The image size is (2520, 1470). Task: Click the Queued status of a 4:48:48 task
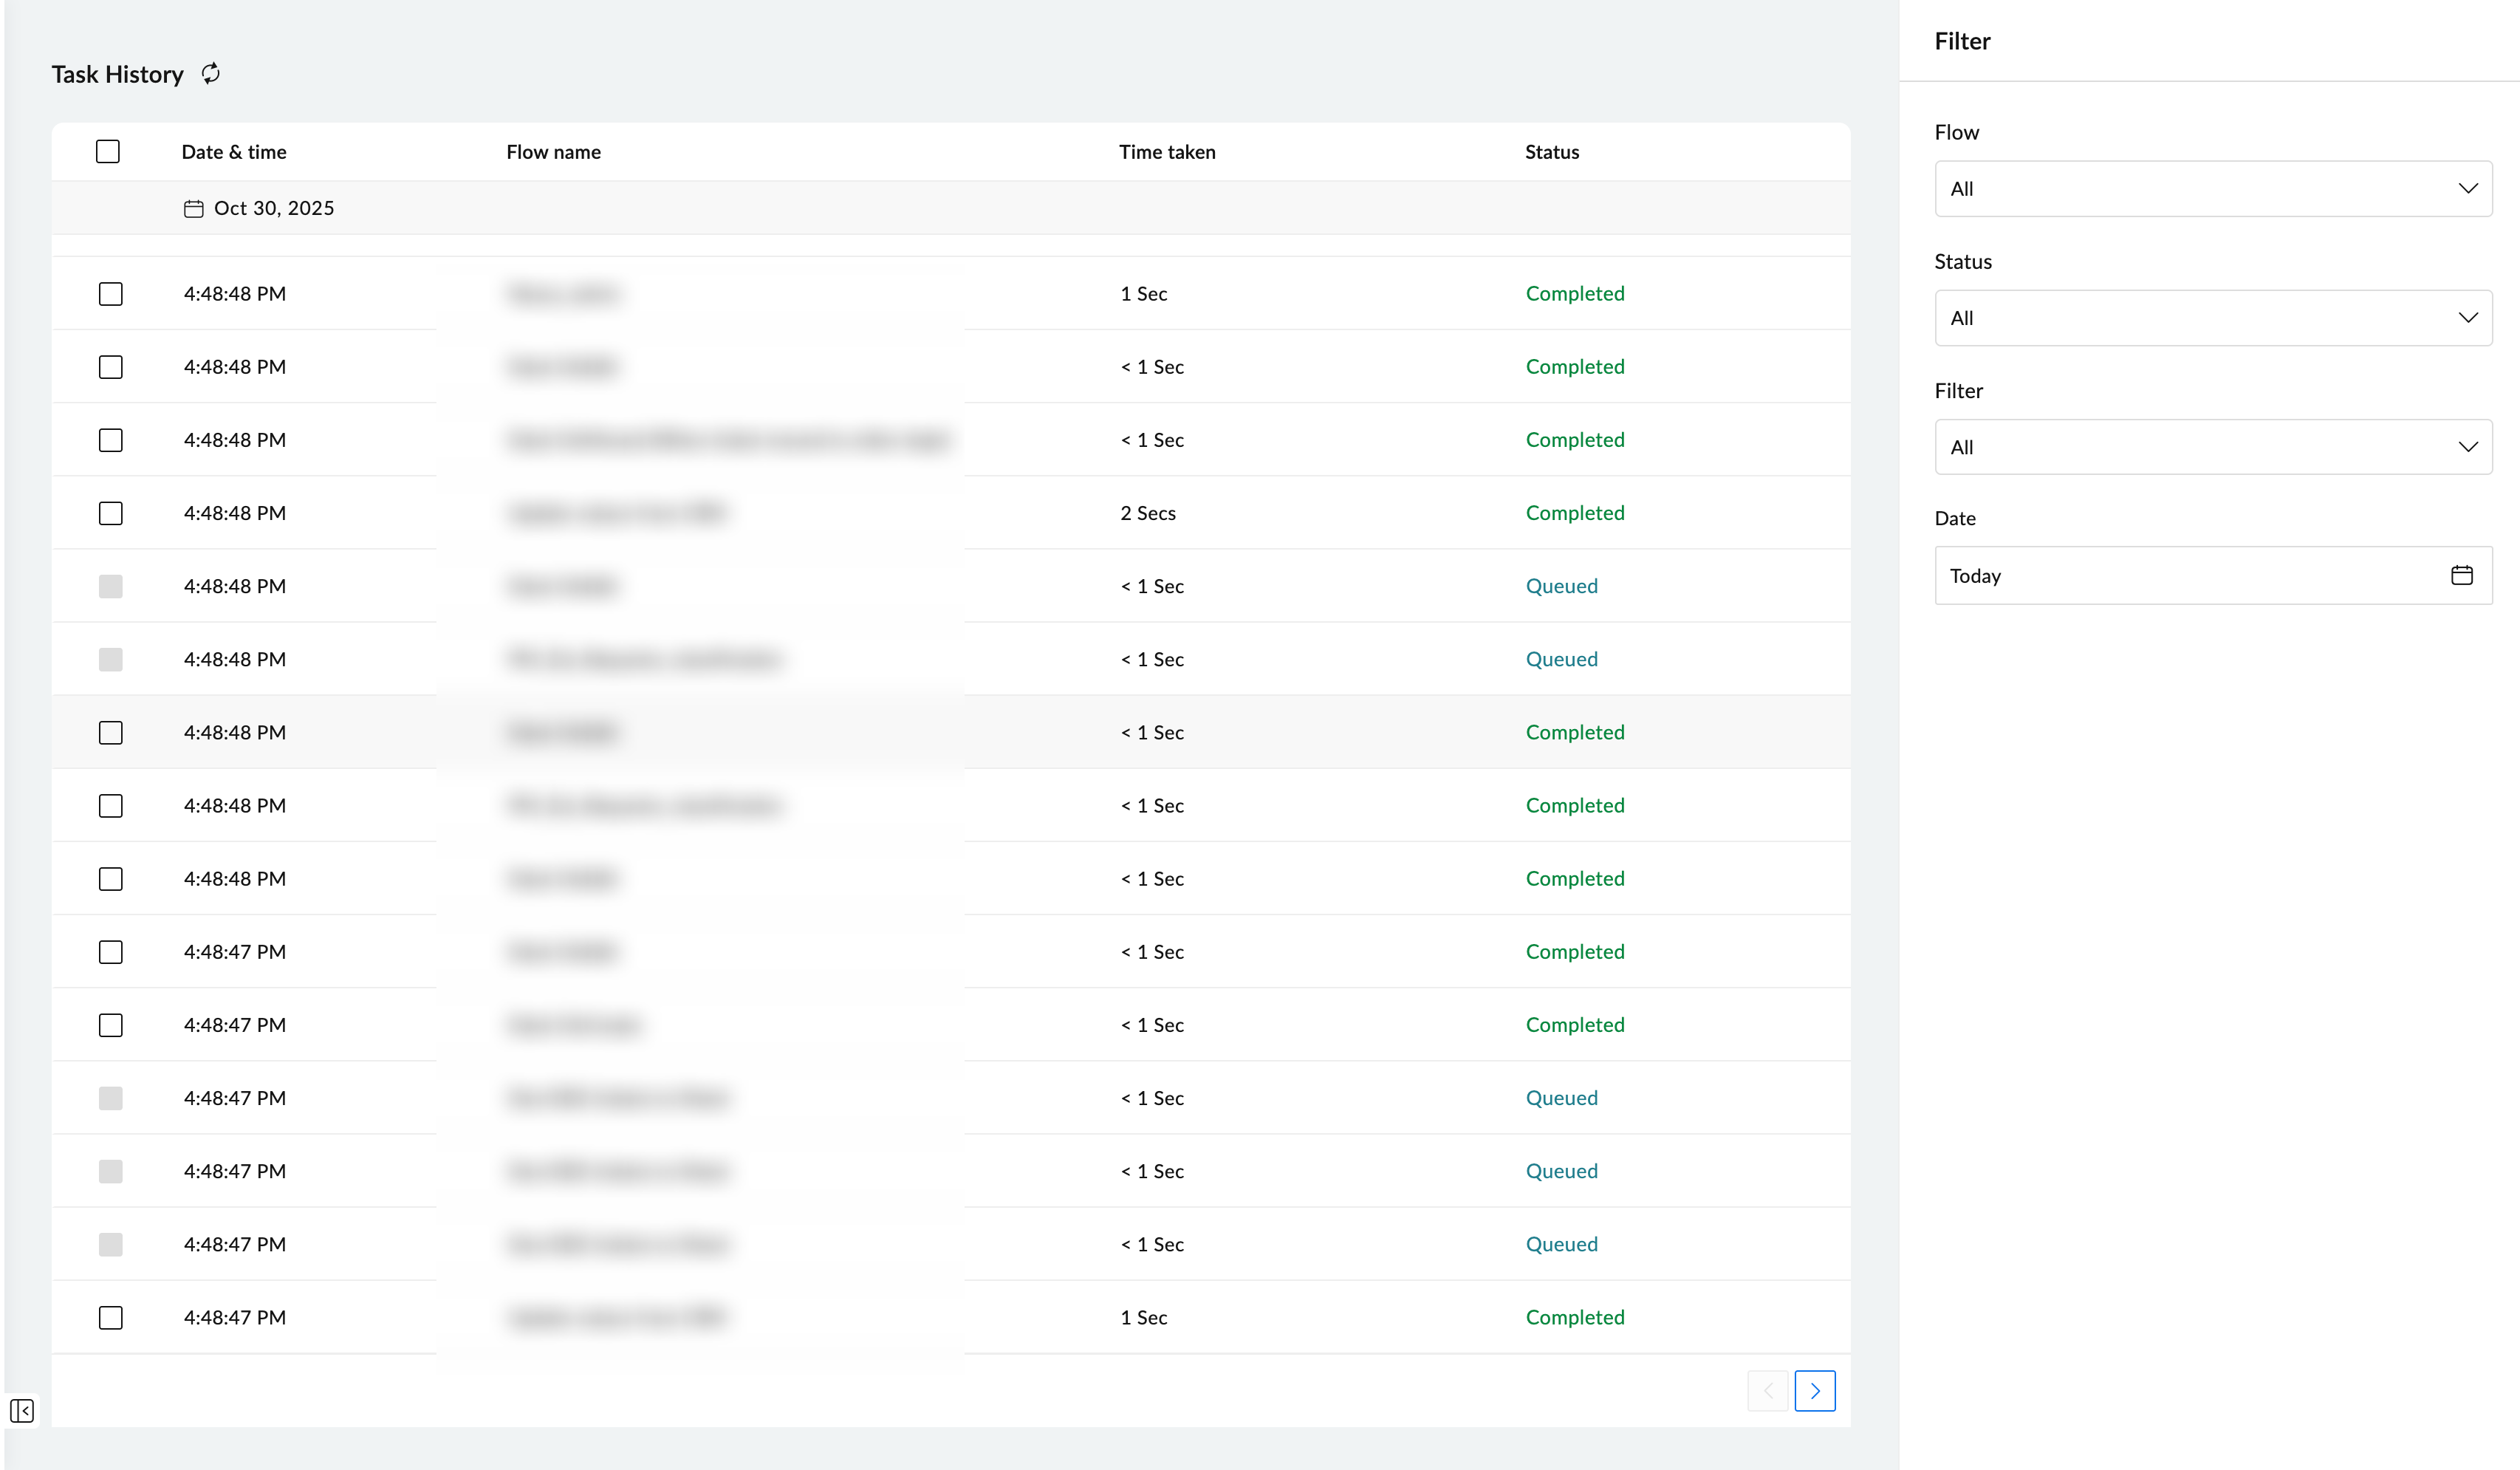pos(1562,585)
